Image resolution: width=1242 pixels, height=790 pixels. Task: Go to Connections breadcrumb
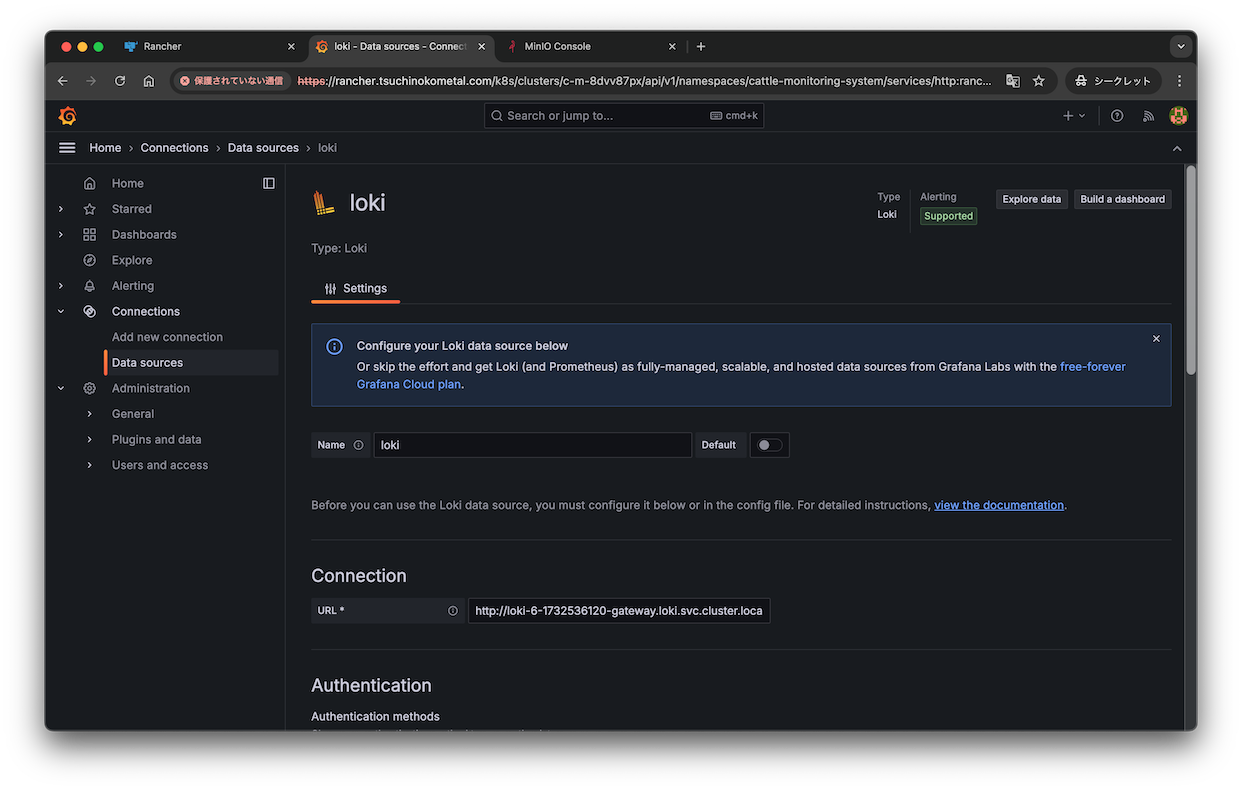point(174,148)
